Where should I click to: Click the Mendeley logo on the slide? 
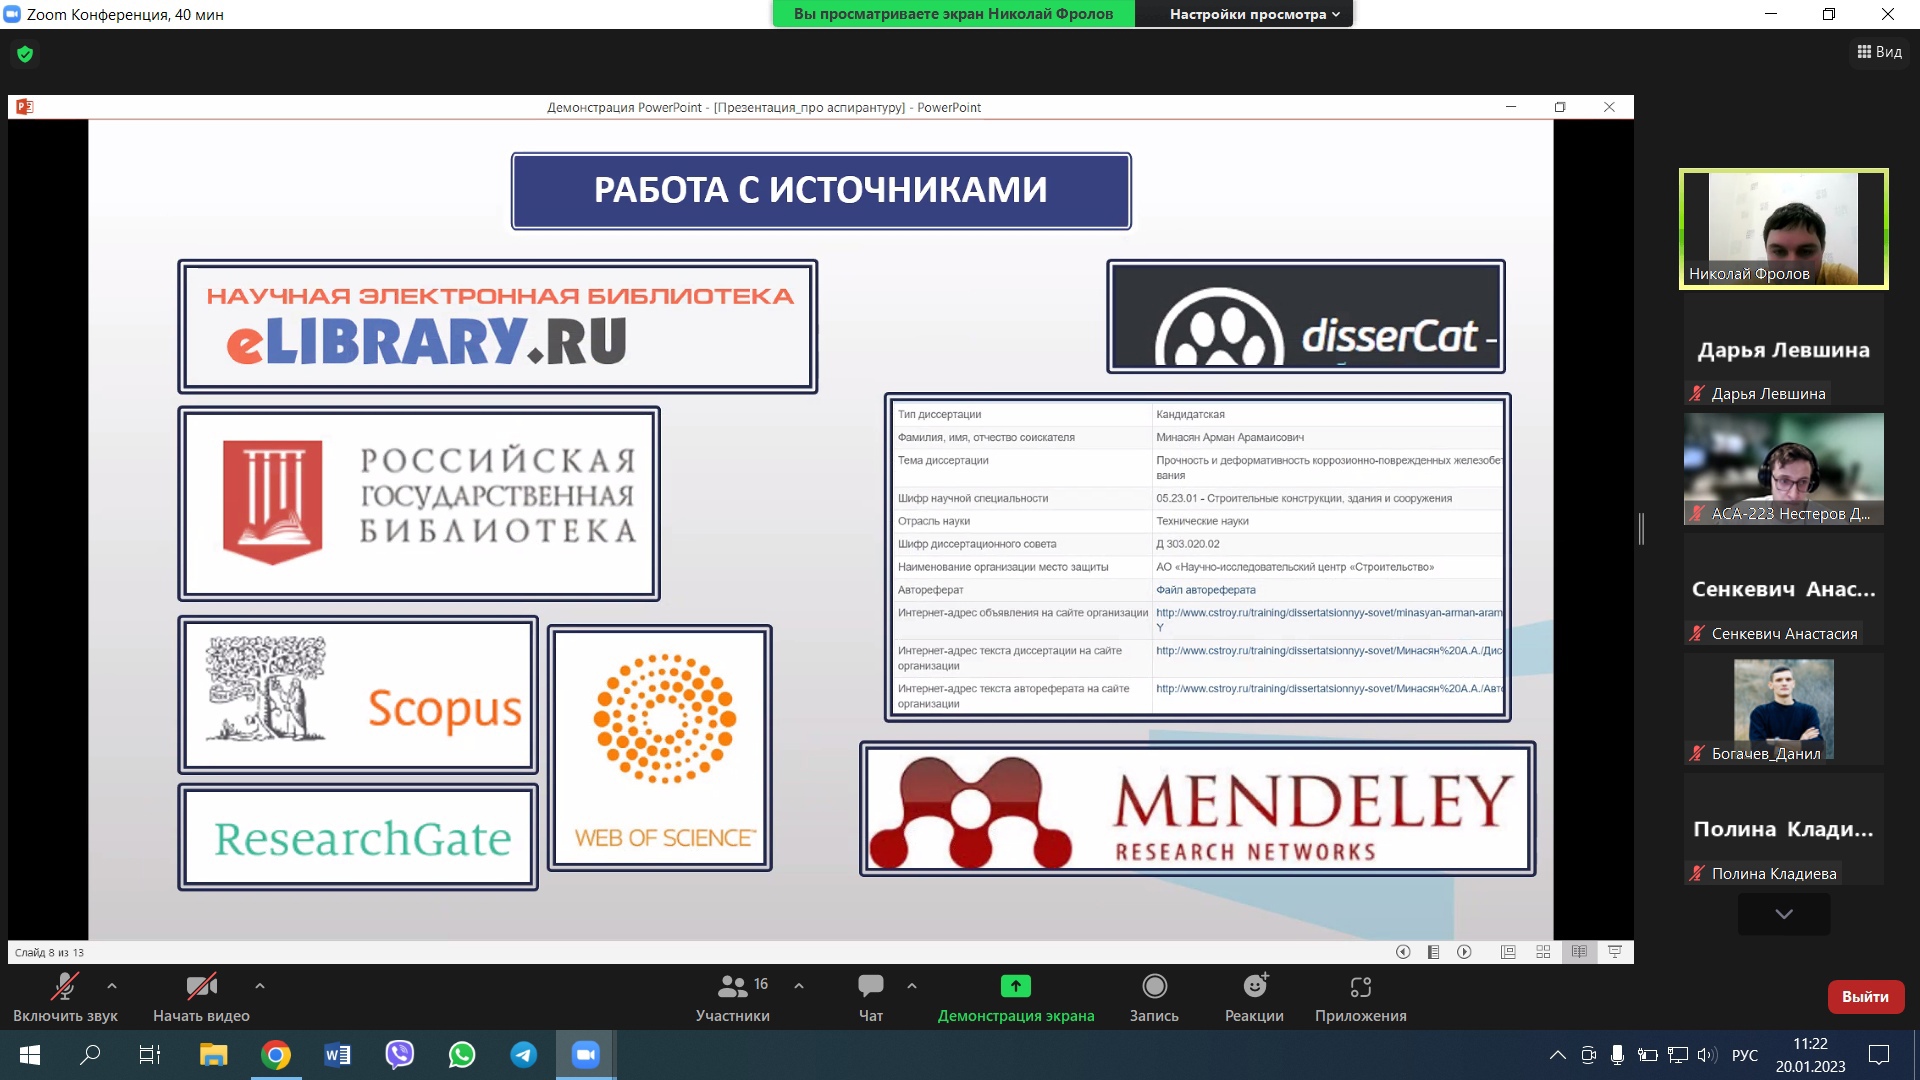point(1198,808)
